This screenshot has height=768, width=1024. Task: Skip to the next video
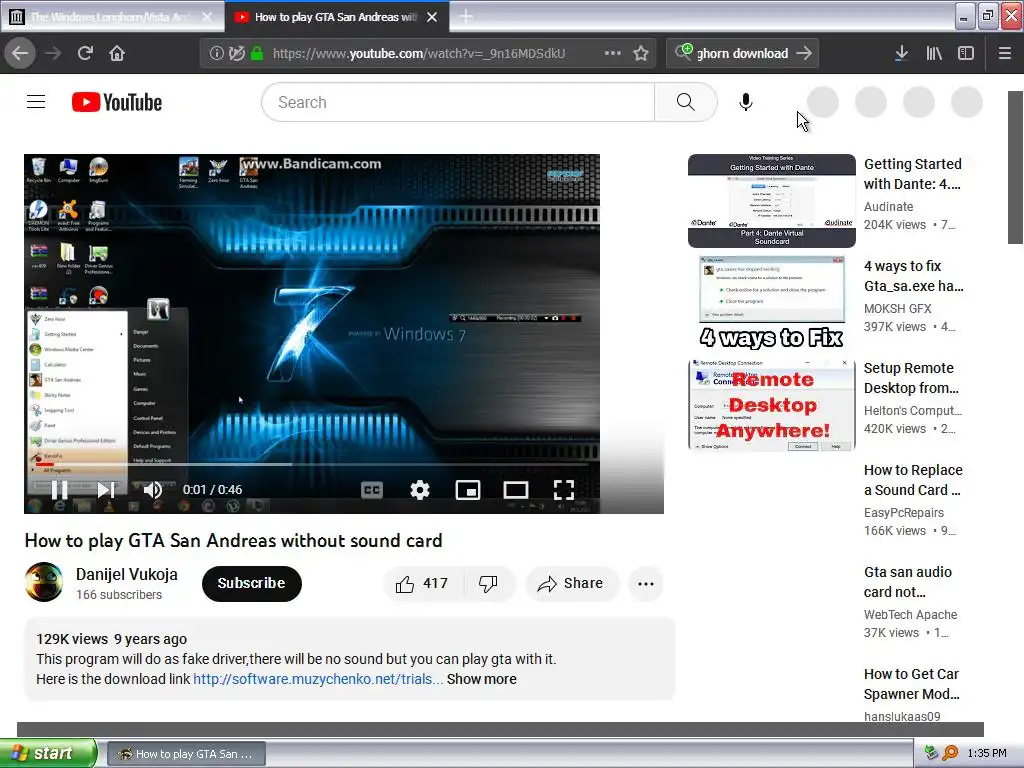point(106,489)
